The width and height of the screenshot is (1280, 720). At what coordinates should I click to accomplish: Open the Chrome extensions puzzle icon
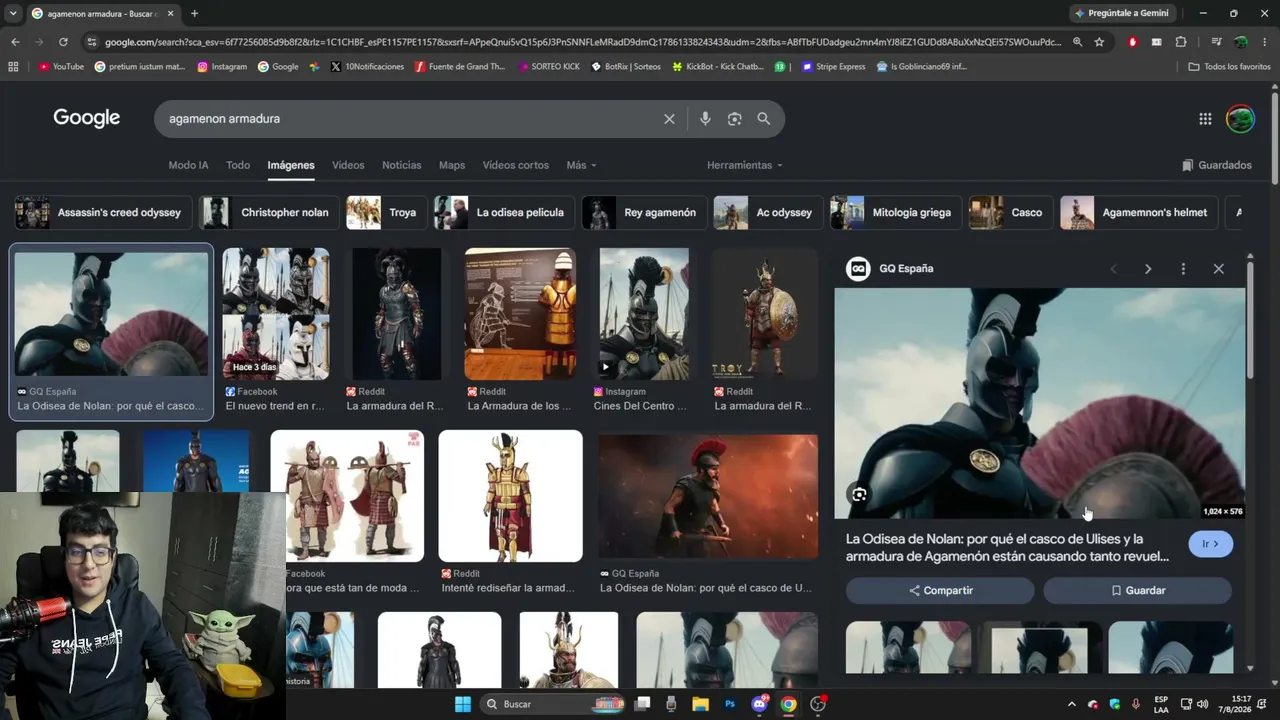point(1181,42)
